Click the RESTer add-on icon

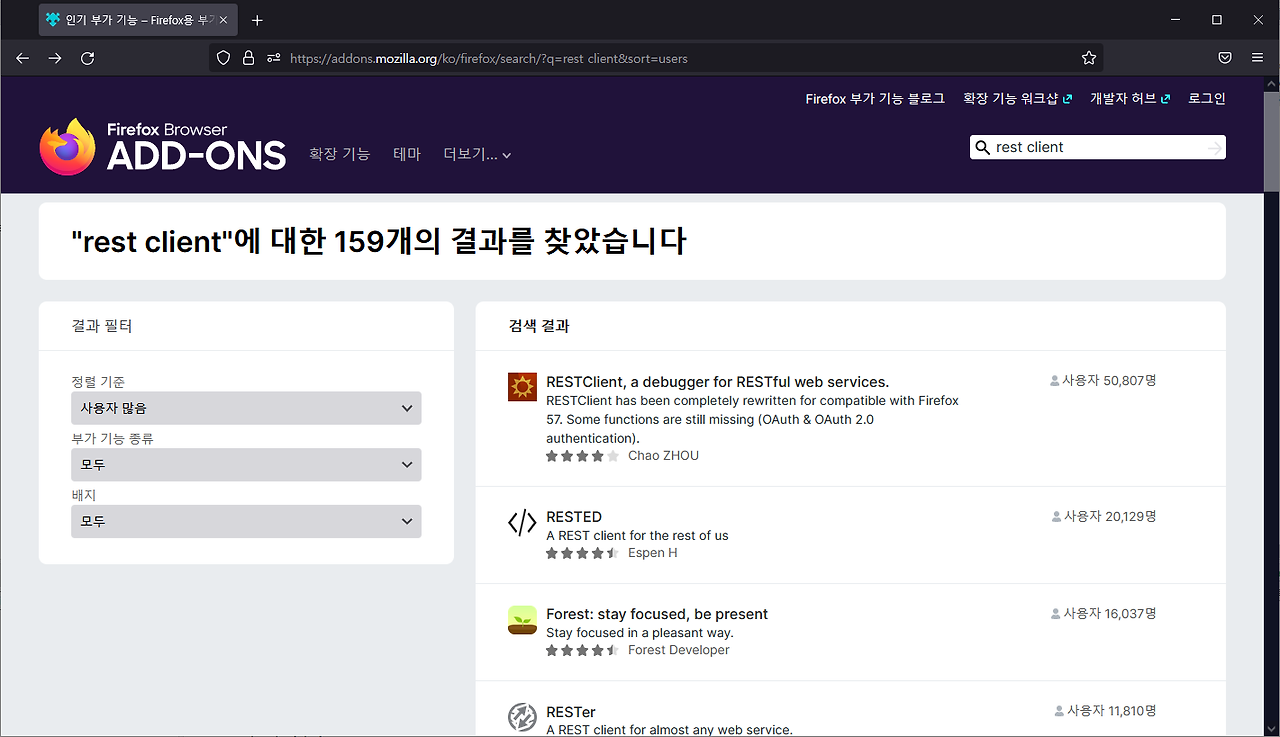pyautogui.click(x=522, y=717)
